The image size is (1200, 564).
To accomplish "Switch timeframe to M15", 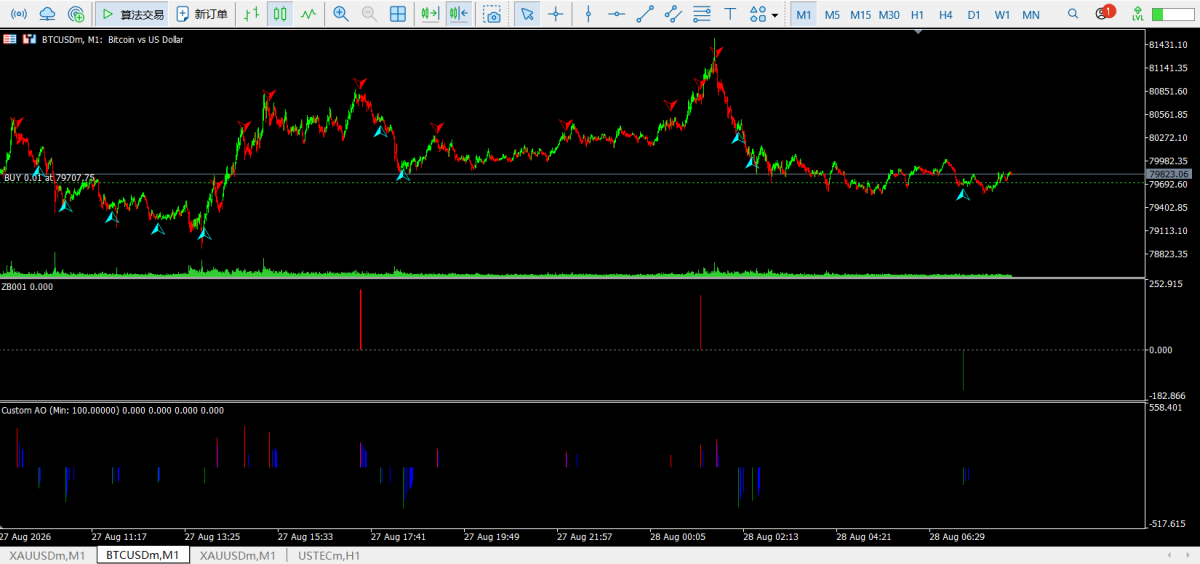I will (860, 14).
